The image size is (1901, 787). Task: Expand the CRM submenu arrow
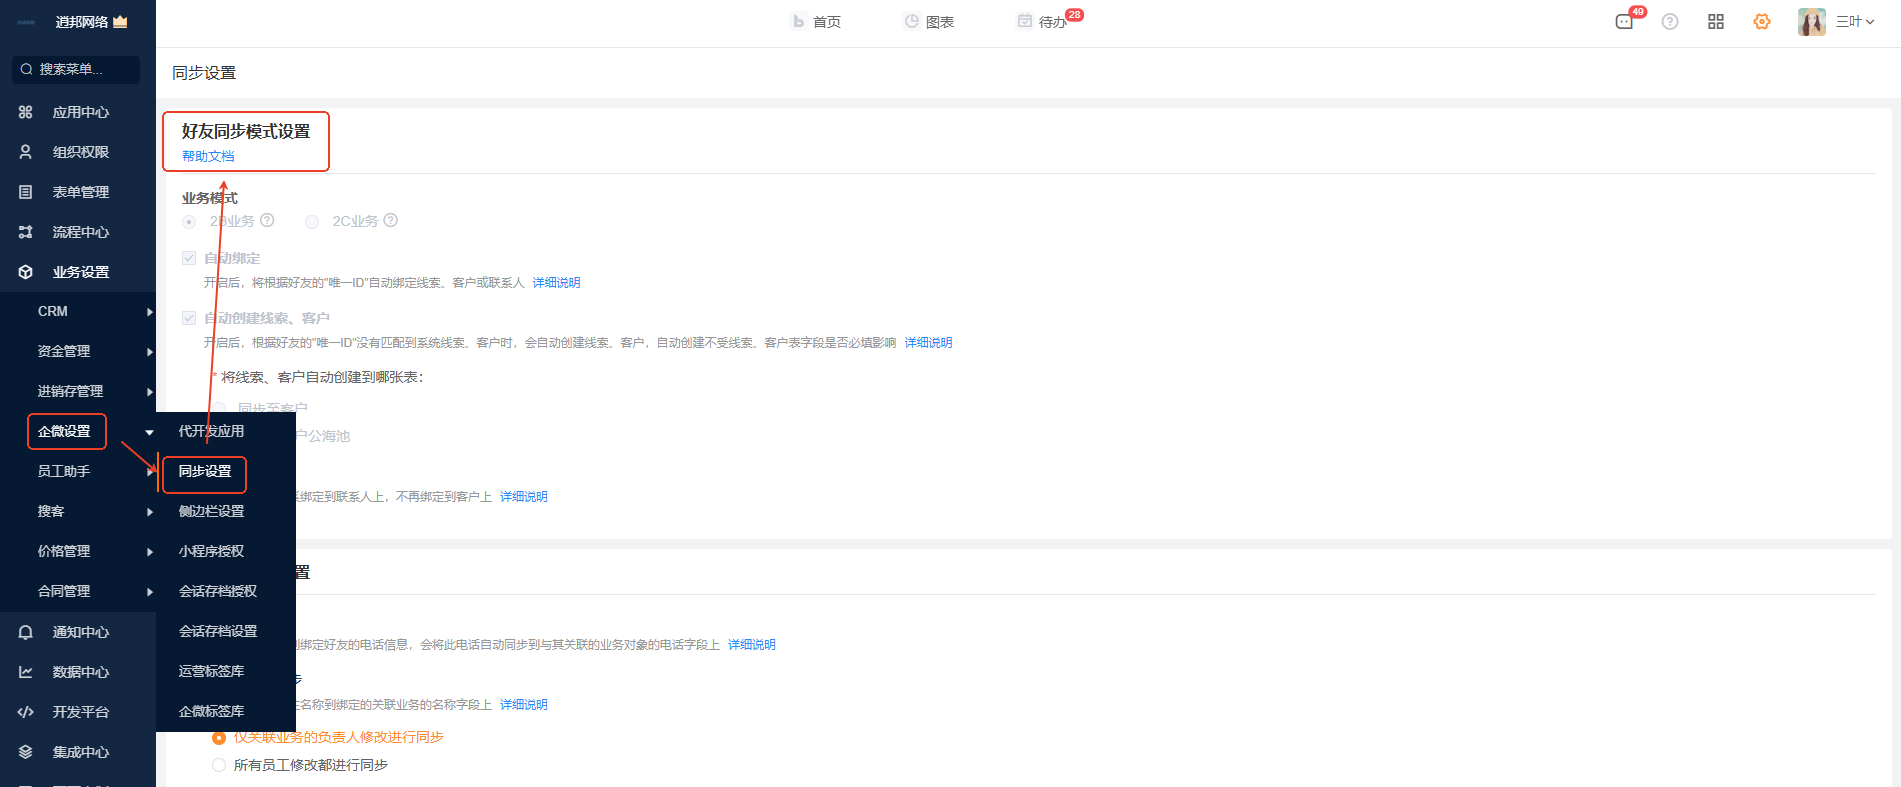149,312
